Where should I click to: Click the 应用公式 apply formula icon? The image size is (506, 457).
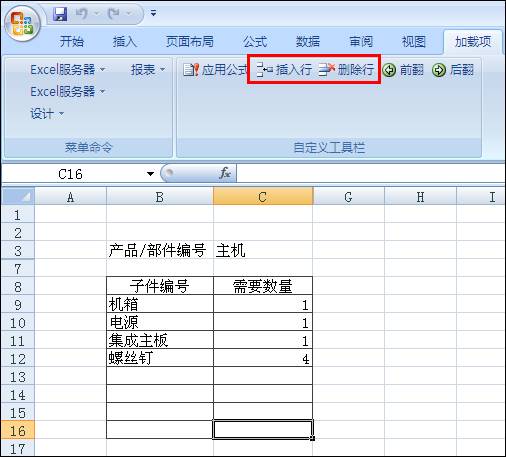click(x=191, y=70)
